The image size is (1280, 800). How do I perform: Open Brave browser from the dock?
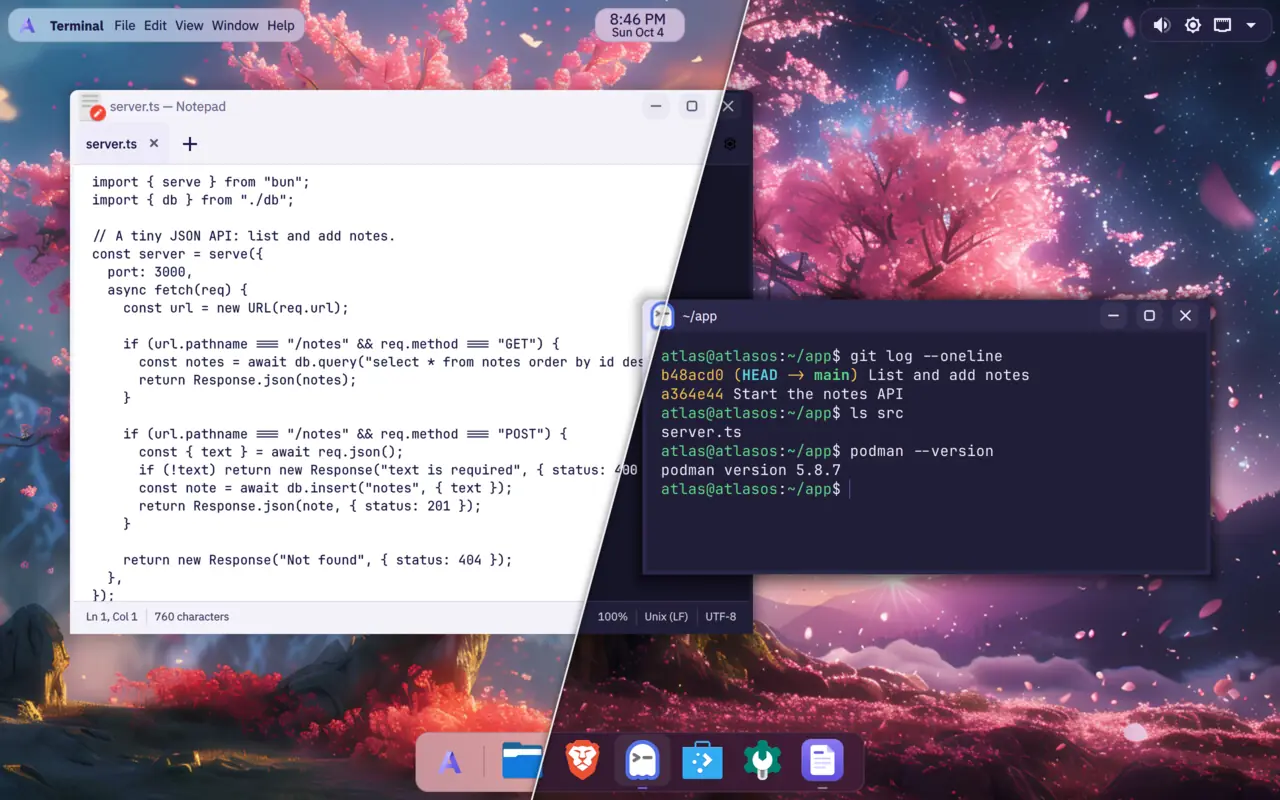pyautogui.click(x=582, y=762)
